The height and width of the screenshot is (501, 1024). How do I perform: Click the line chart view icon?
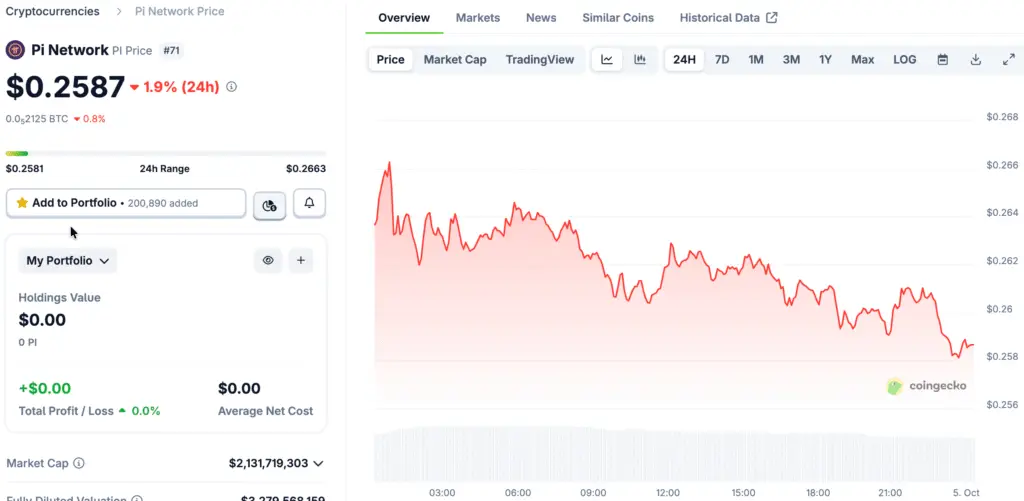coord(607,60)
